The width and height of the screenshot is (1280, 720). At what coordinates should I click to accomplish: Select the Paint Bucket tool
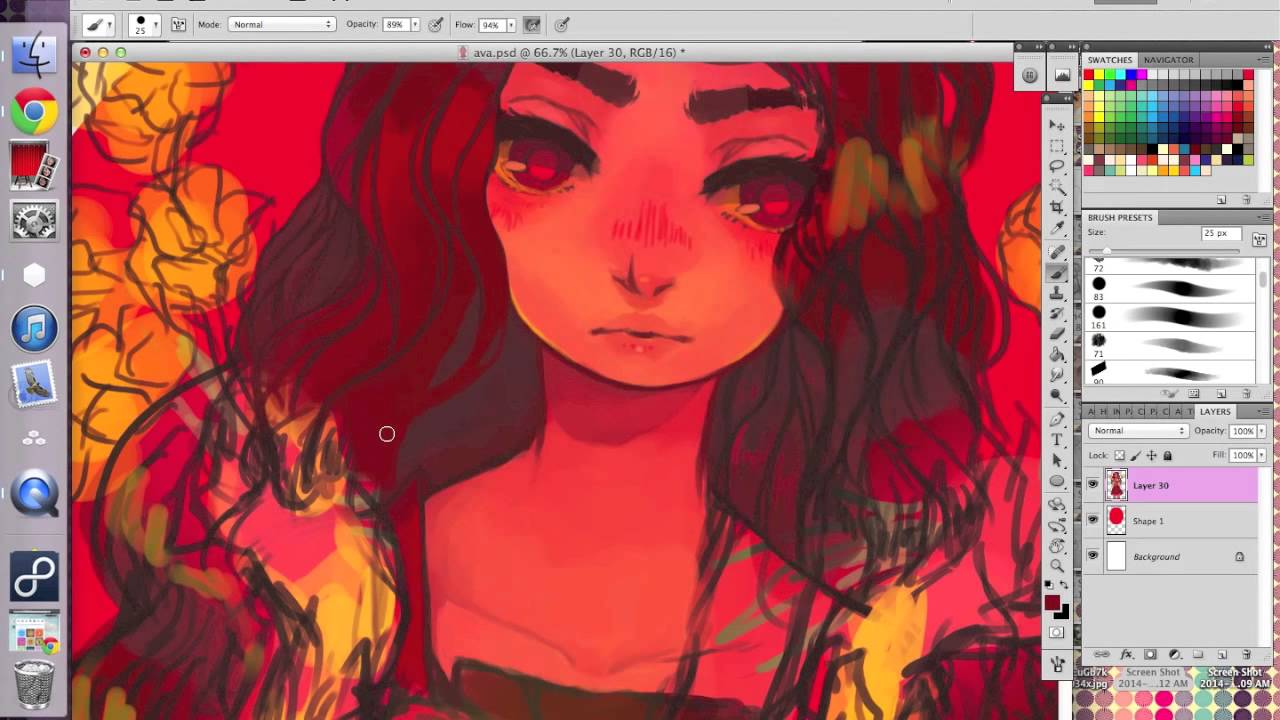(1057, 353)
